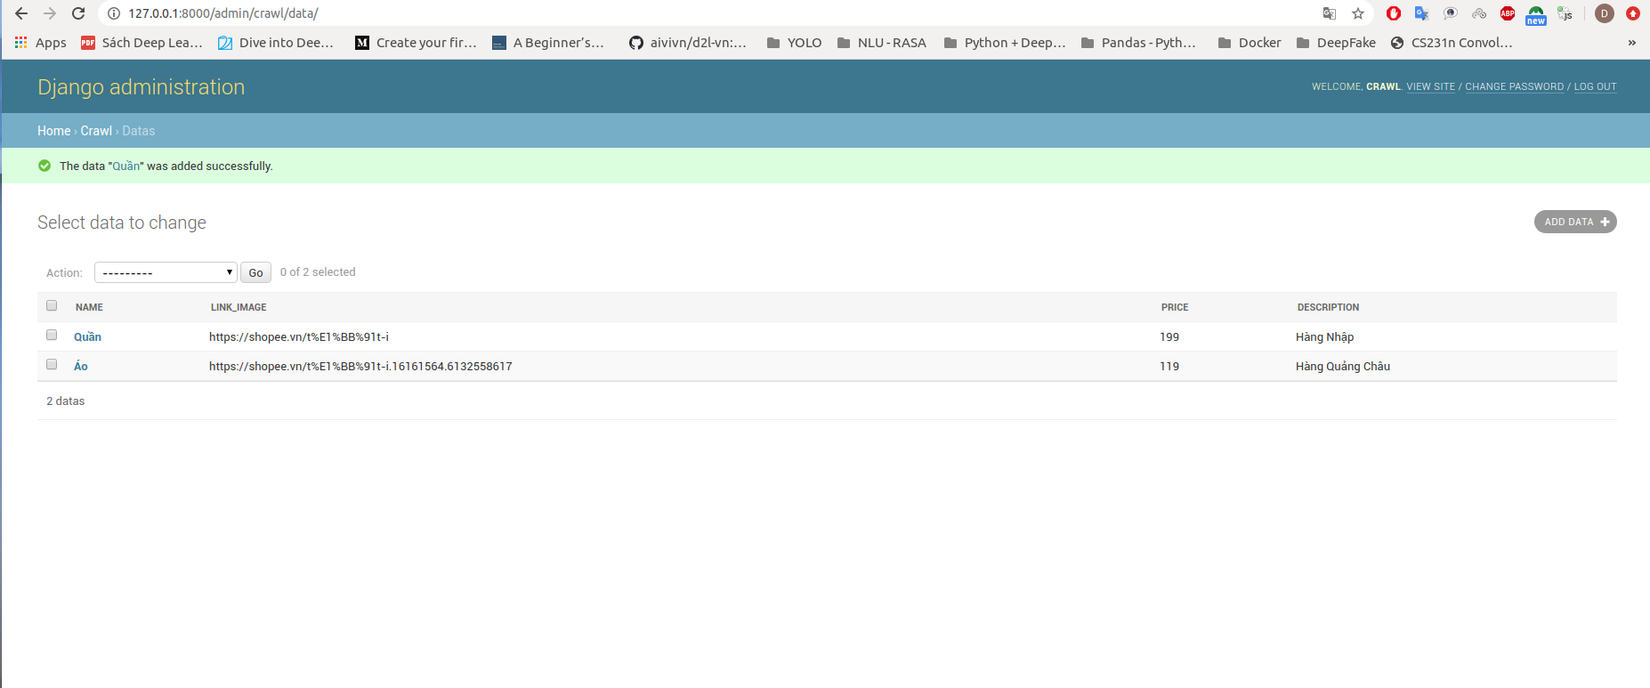Viewport: 1650px width, 688px height.
Task: Click the Django administration site title
Action: click(141, 87)
